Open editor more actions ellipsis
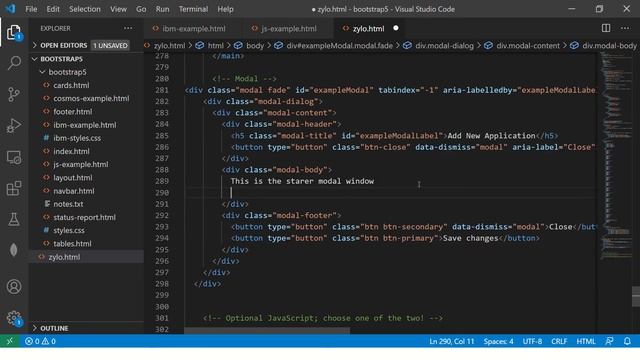Screen dimensions: 640x360 (625, 28)
